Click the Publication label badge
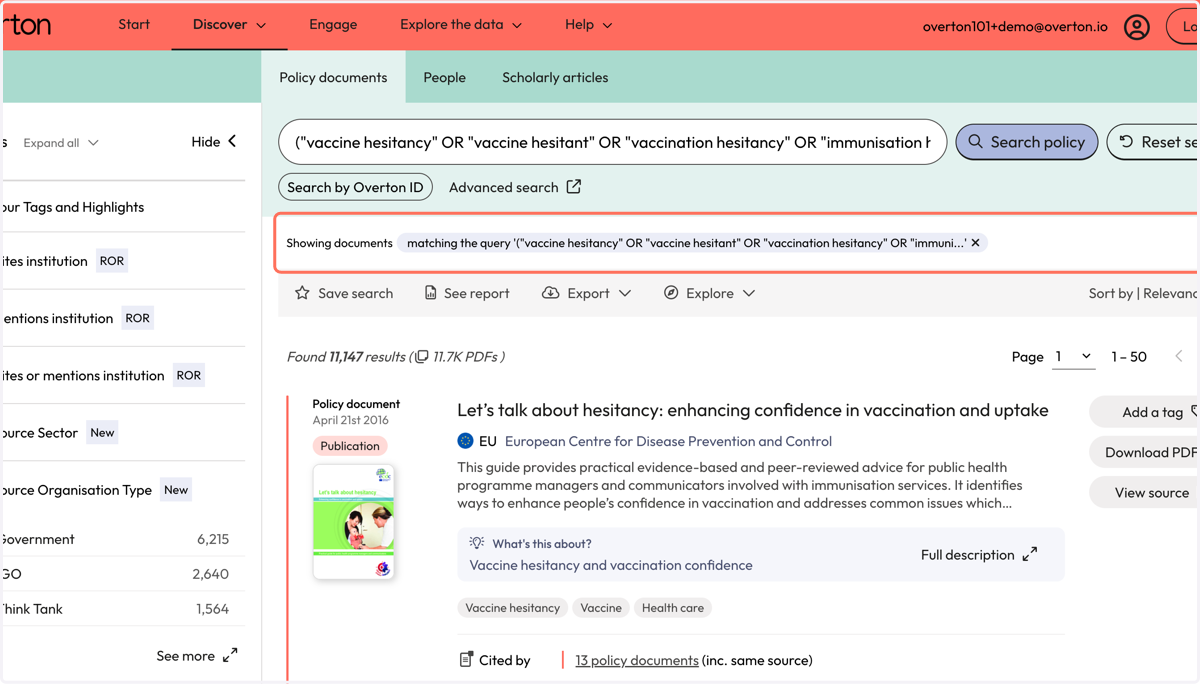 pyautogui.click(x=350, y=446)
